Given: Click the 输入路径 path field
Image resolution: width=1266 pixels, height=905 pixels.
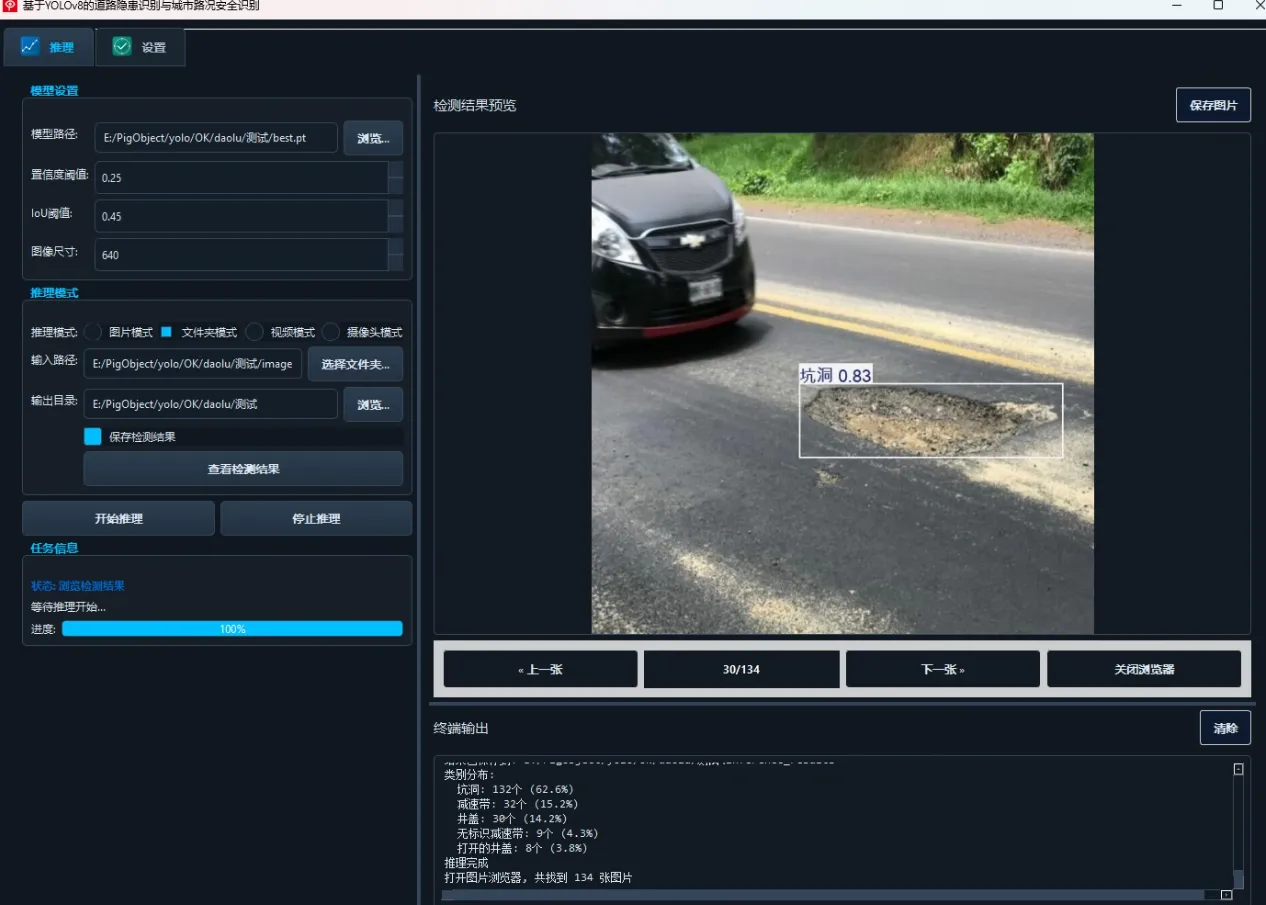Looking at the screenshot, I should pyautogui.click(x=193, y=364).
